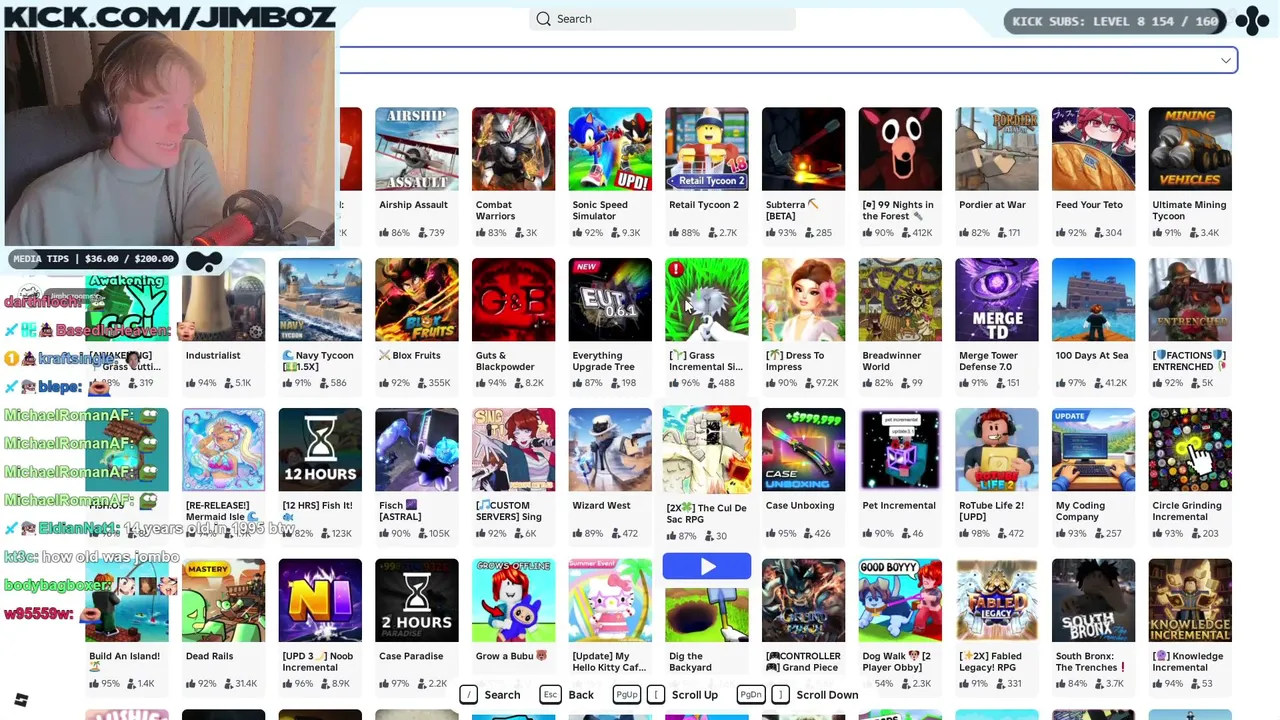The height and width of the screenshot is (720, 1280).
Task: Select The Cul De Sac RPG thumbnail
Action: pos(707,450)
